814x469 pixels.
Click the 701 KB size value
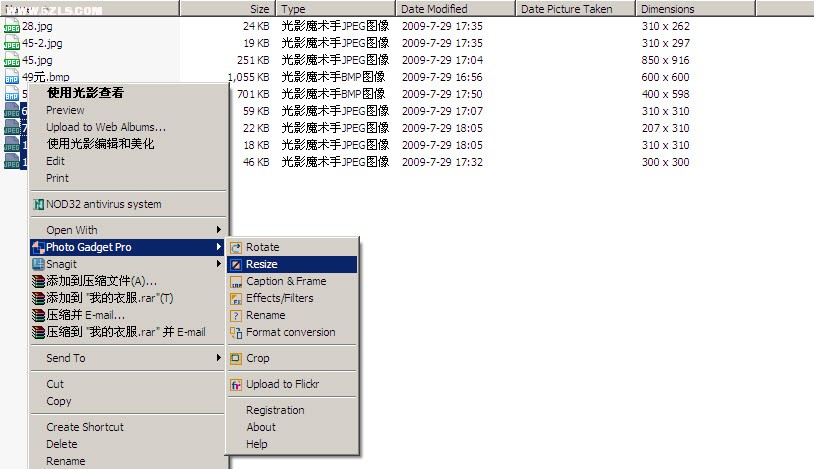tap(253, 94)
